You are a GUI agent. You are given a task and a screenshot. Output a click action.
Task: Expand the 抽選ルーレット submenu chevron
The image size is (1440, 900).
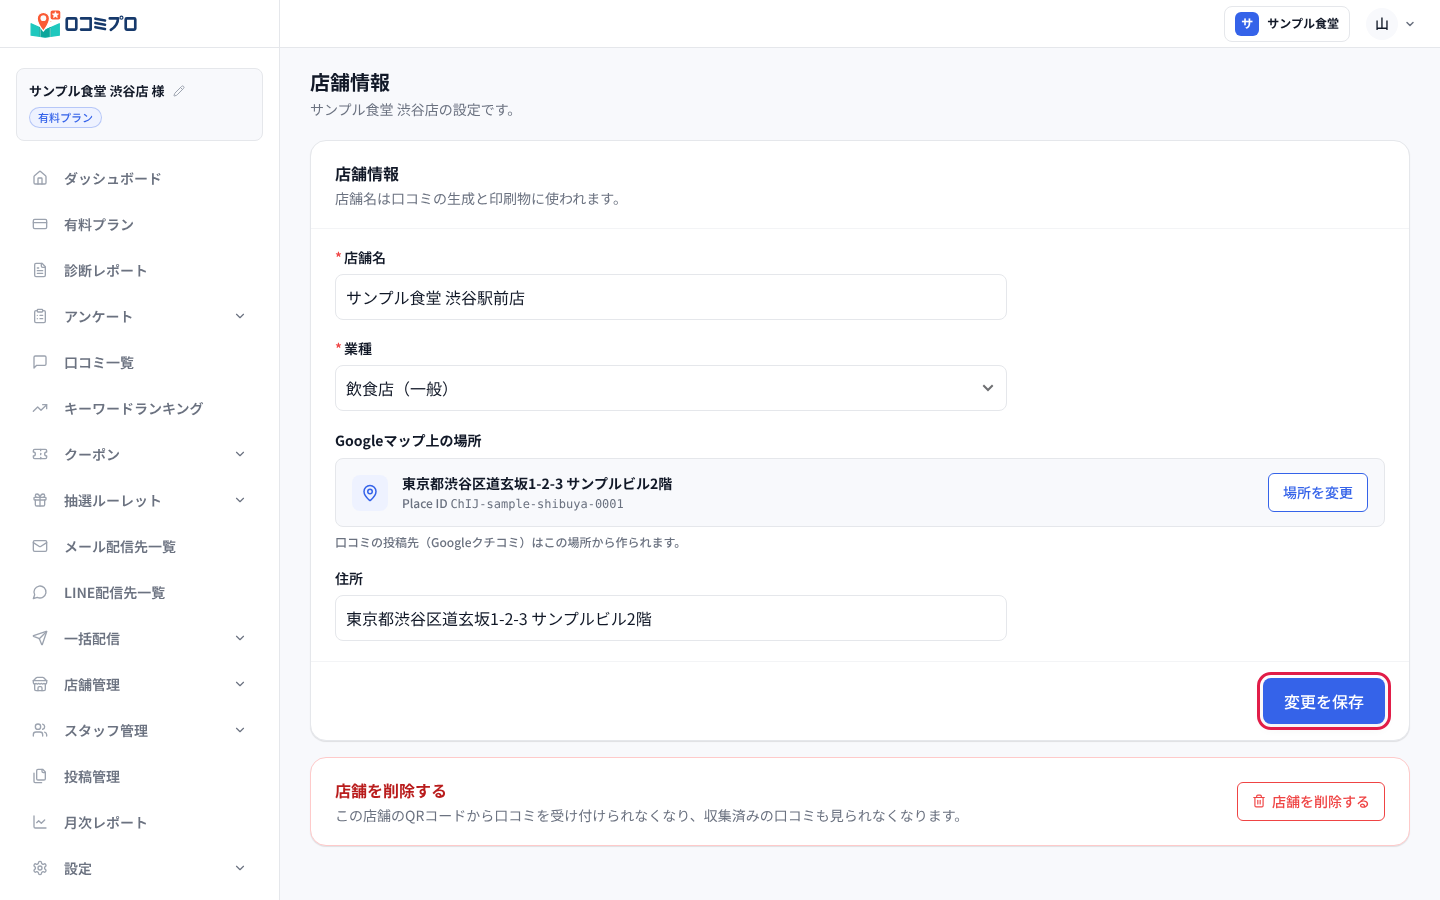click(240, 500)
